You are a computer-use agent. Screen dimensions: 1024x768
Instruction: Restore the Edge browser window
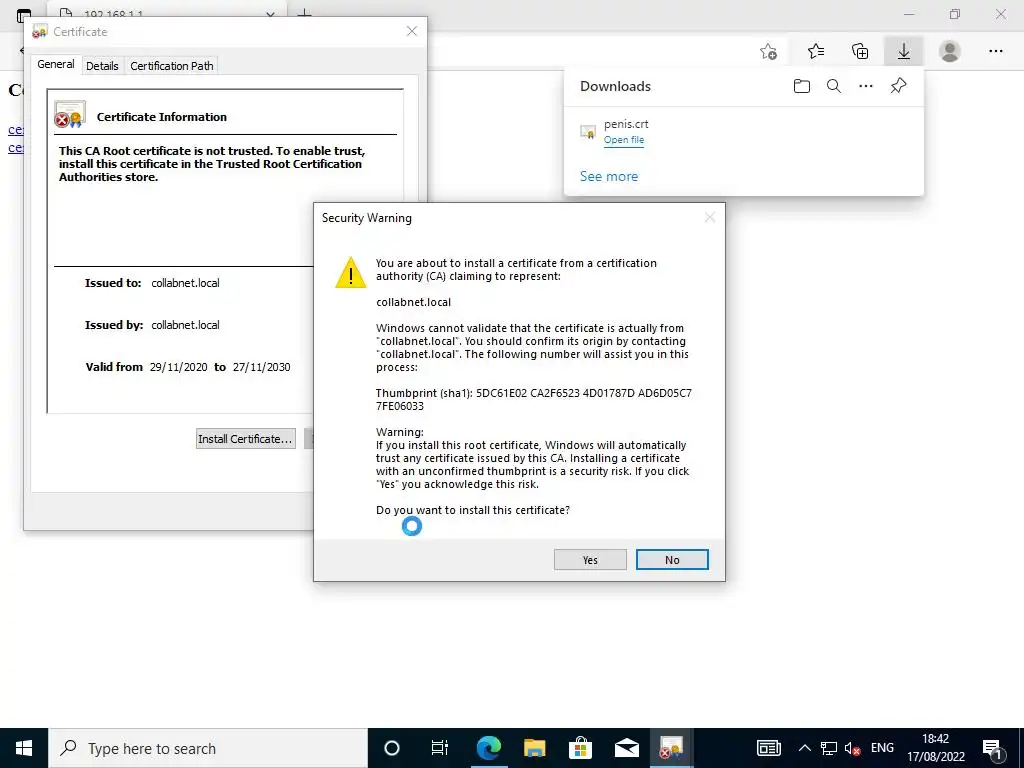[955, 14]
